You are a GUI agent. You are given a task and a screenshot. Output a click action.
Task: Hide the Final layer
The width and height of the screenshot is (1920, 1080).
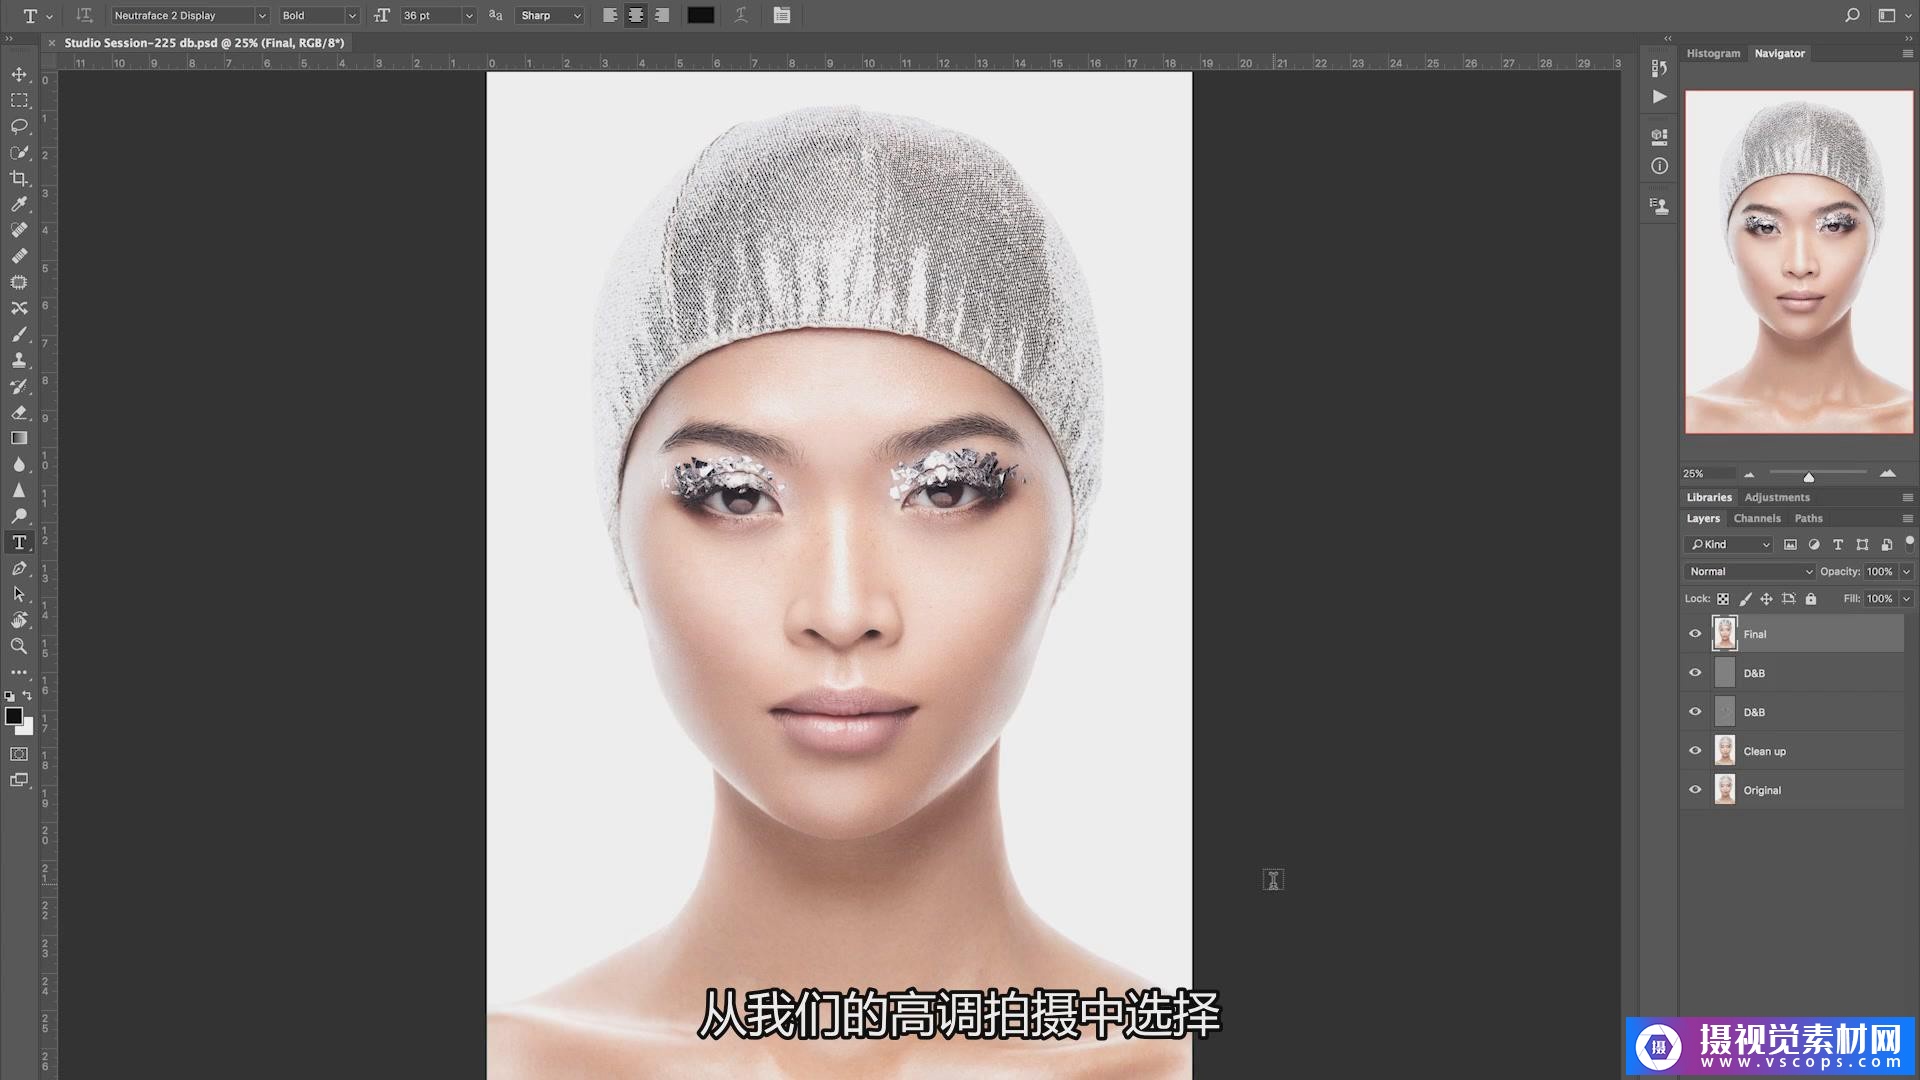pyautogui.click(x=1695, y=634)
